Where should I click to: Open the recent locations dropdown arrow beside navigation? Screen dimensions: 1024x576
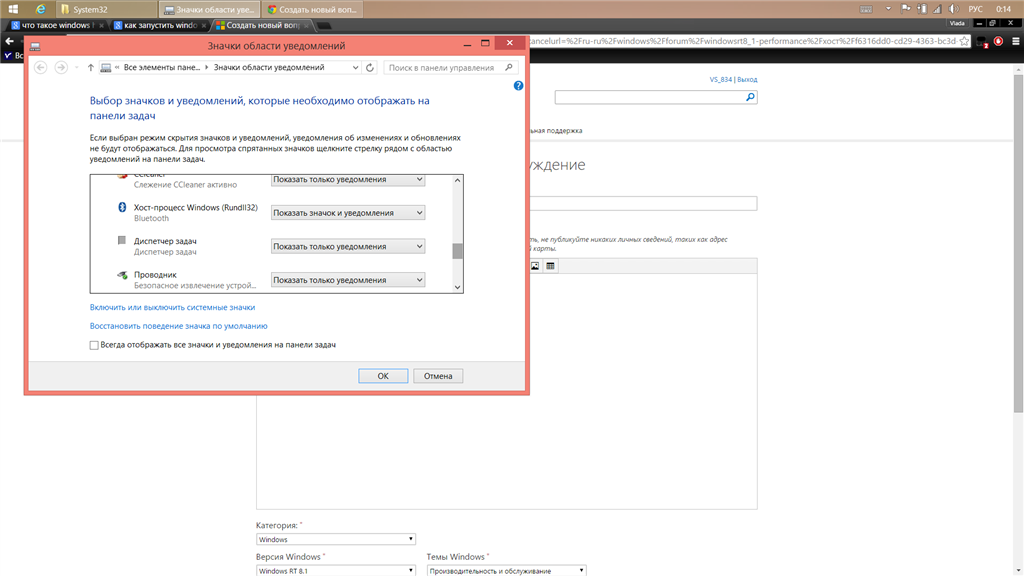coord(76,67)
